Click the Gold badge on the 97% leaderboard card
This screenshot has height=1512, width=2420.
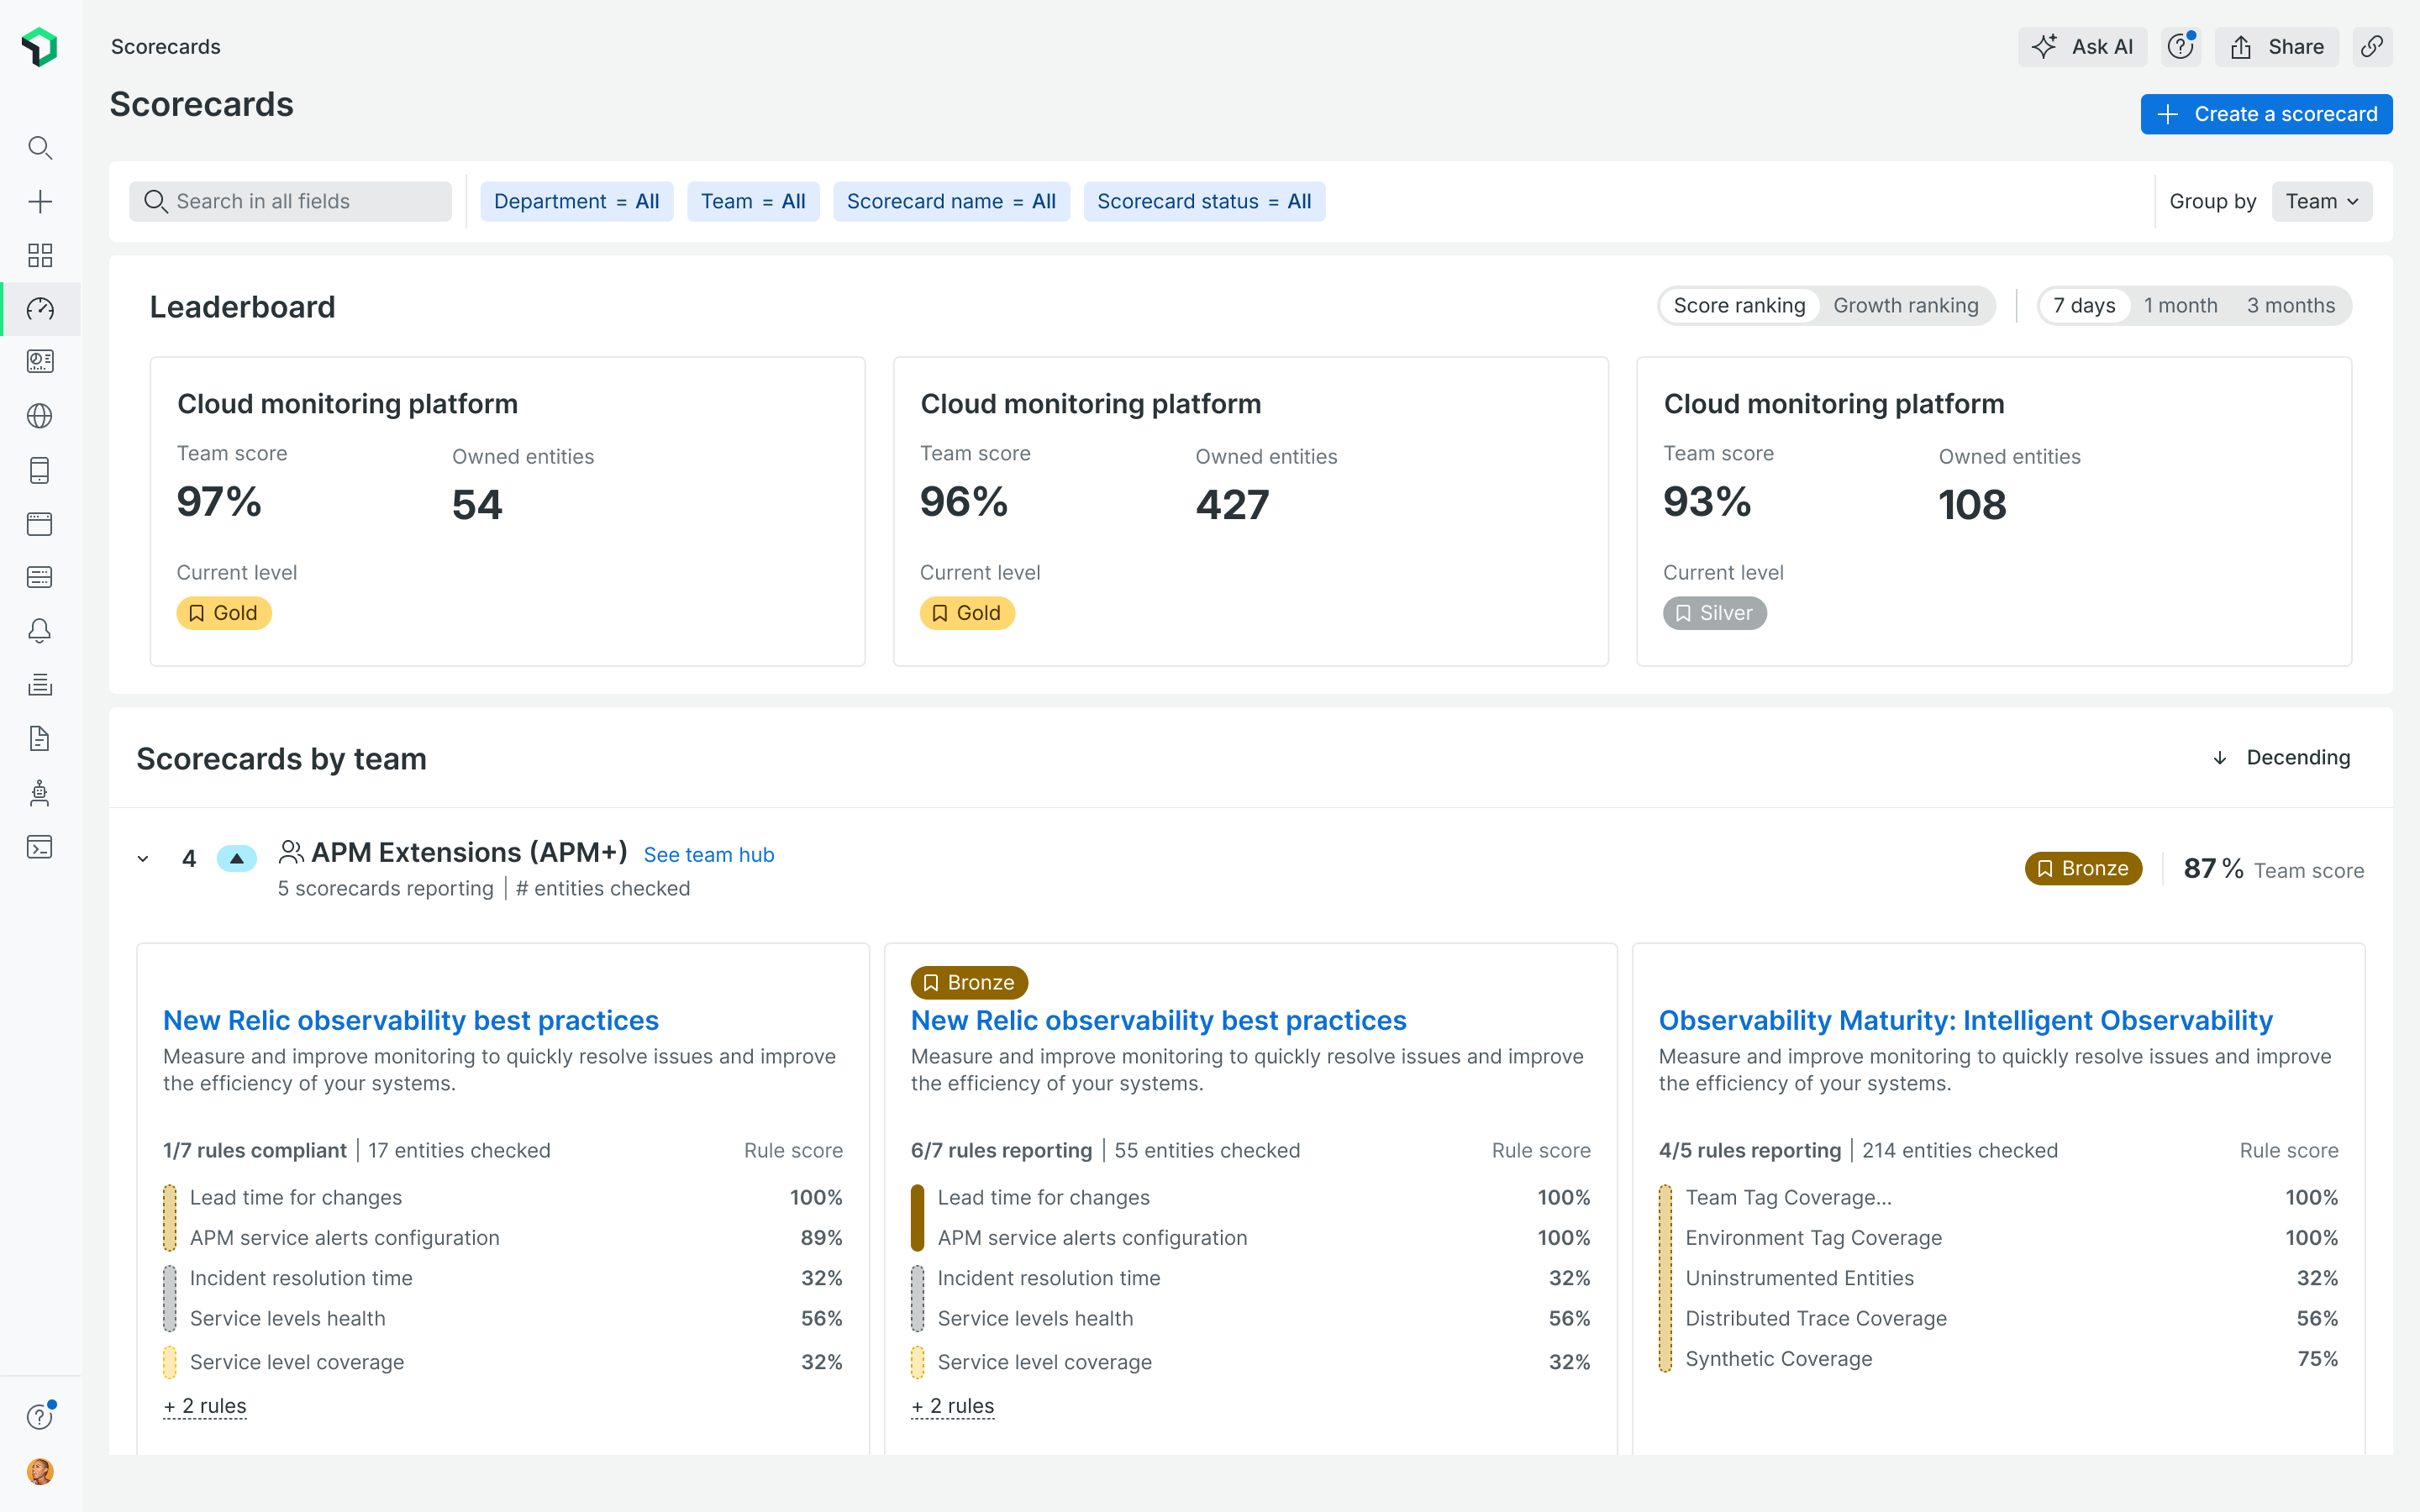pyautogui.click(x=224, y=613)
